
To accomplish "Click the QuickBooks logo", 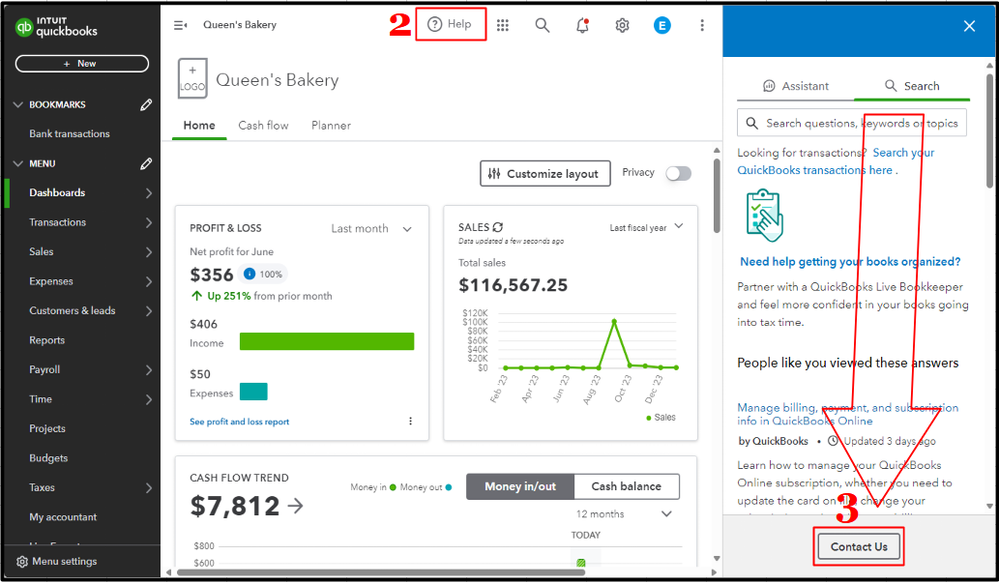I will click(56, 27).
